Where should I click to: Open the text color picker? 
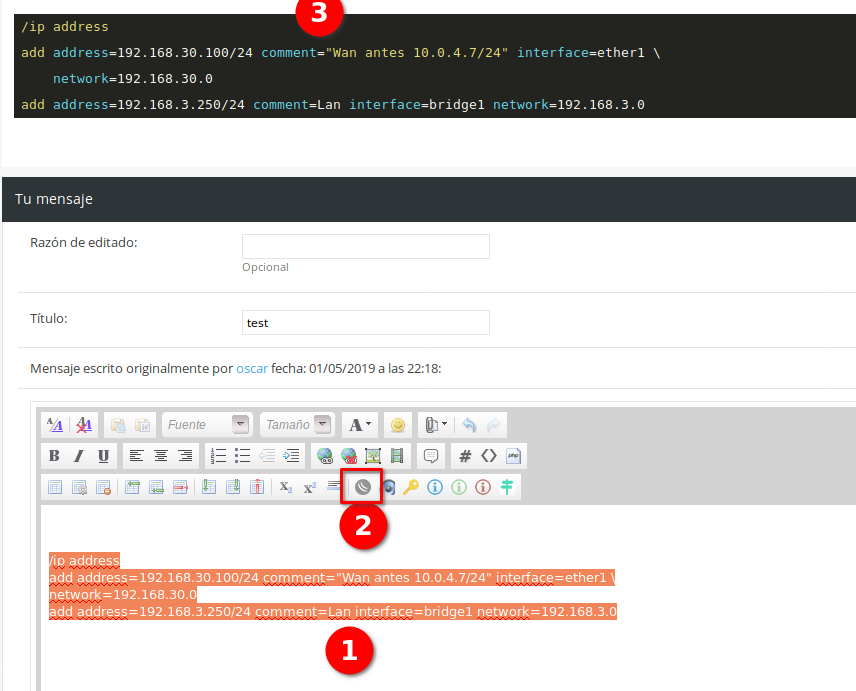click(359, 425)
